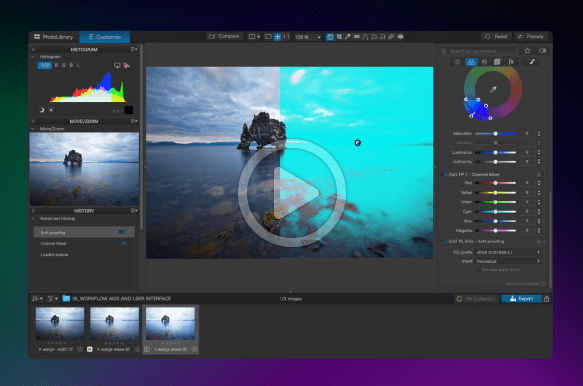
Task: Show favorite corrections with star icon
Action: click(x=527, y=51)
